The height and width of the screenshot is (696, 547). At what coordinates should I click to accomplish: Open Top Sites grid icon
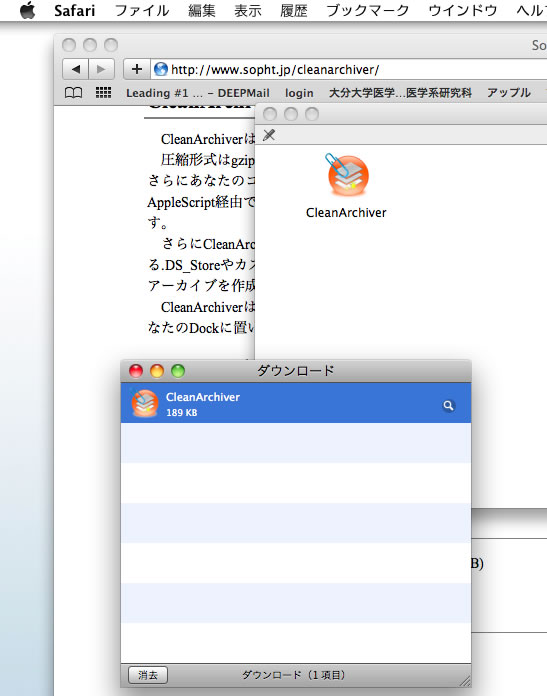click(x=103, y=92)
